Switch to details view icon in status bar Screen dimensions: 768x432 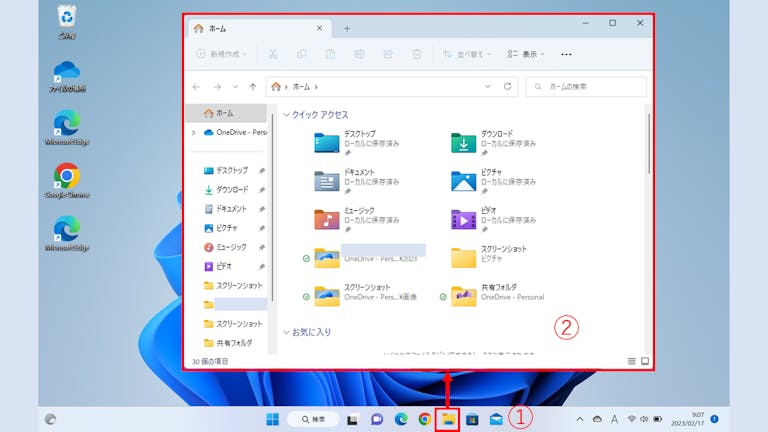(x=632, y=361)
